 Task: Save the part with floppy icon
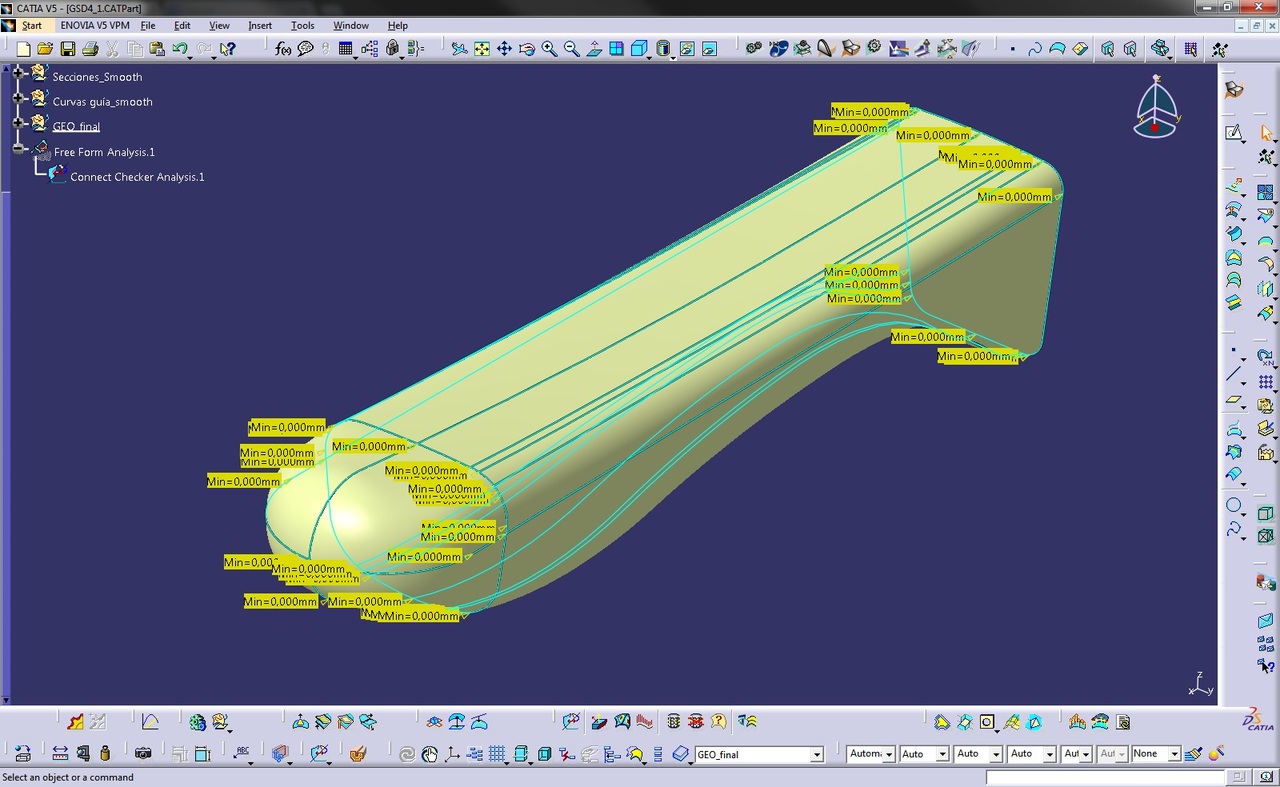coord(67,48)
